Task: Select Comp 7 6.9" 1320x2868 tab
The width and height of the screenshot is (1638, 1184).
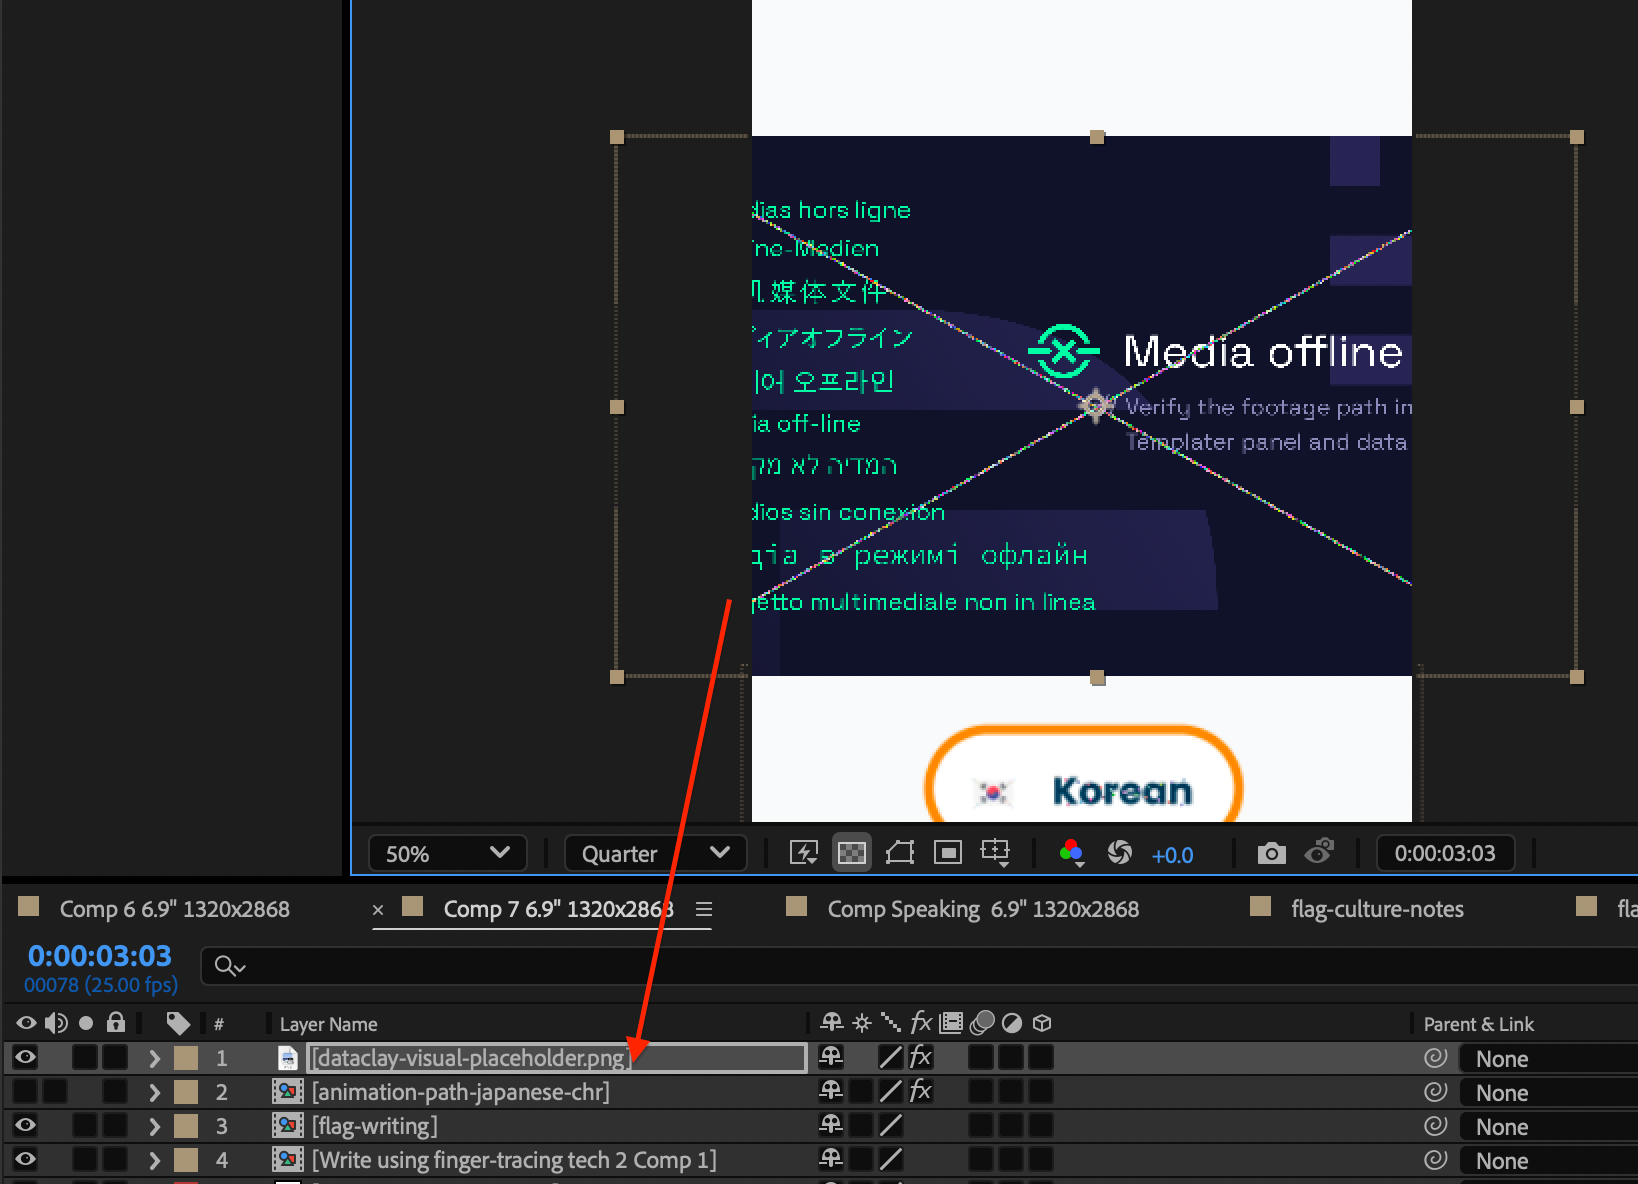Action: point(558,909)
